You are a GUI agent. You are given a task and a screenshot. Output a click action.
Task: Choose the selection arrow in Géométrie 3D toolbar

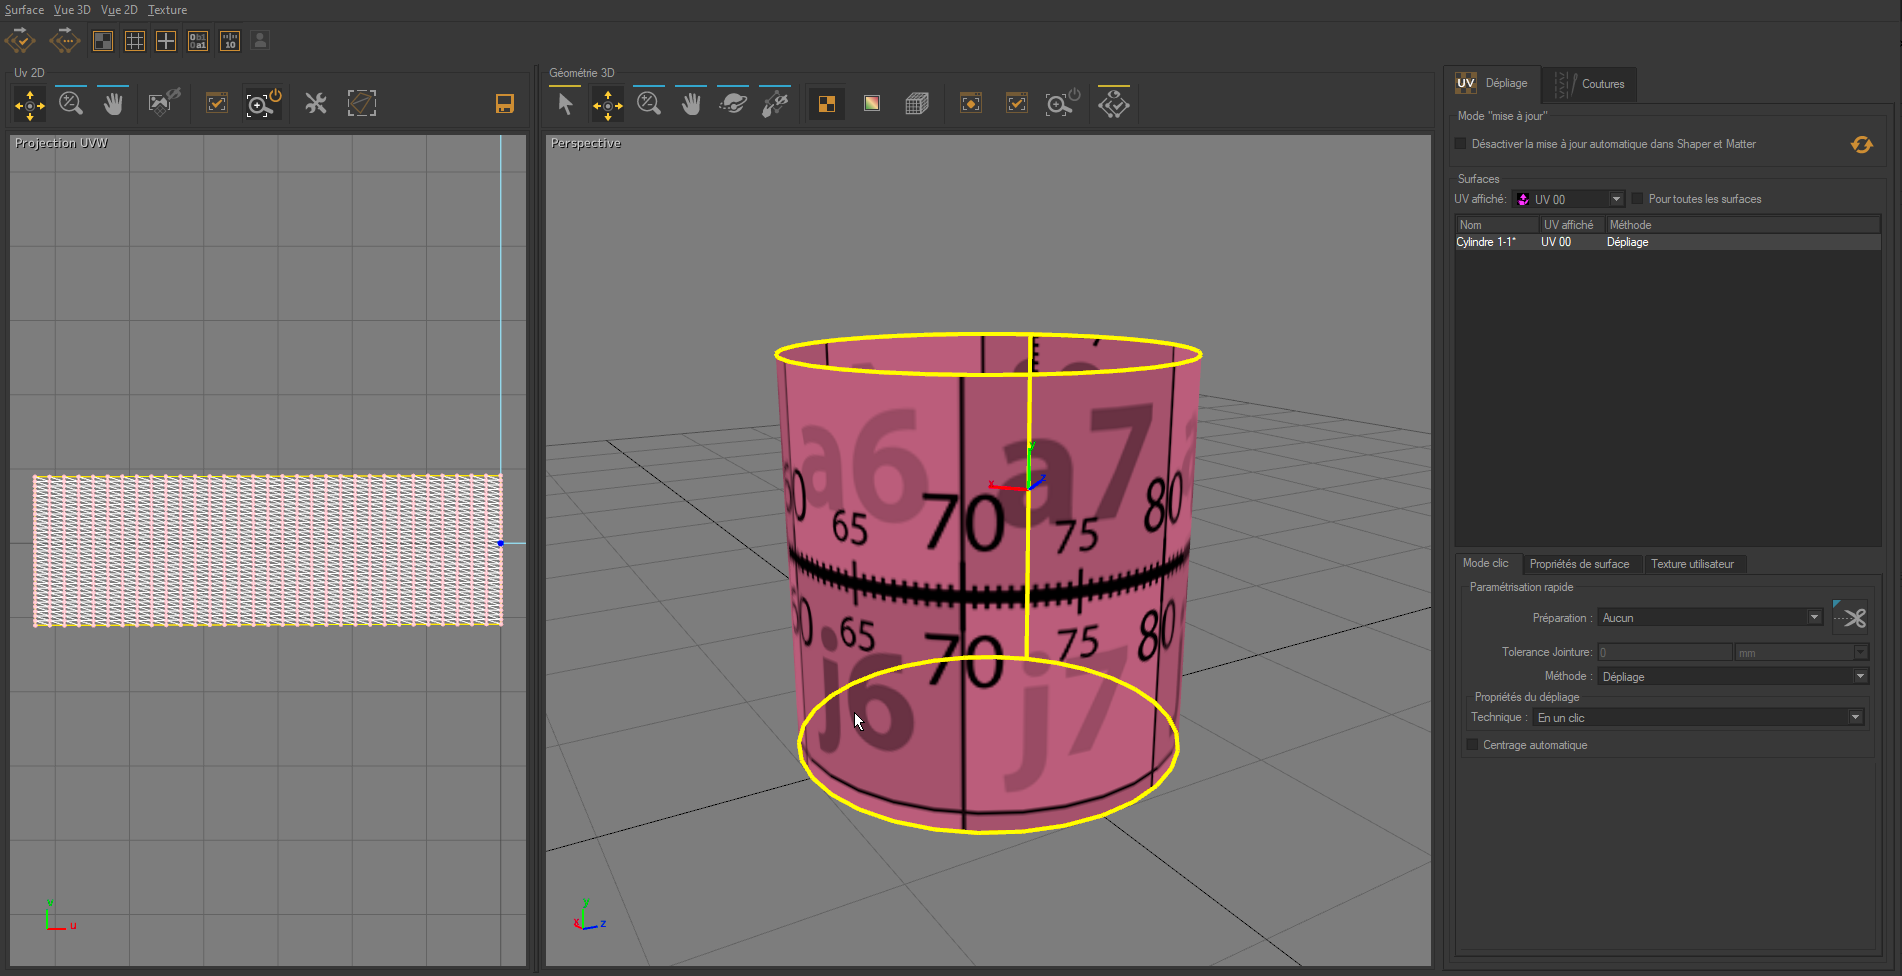[565, 102]
